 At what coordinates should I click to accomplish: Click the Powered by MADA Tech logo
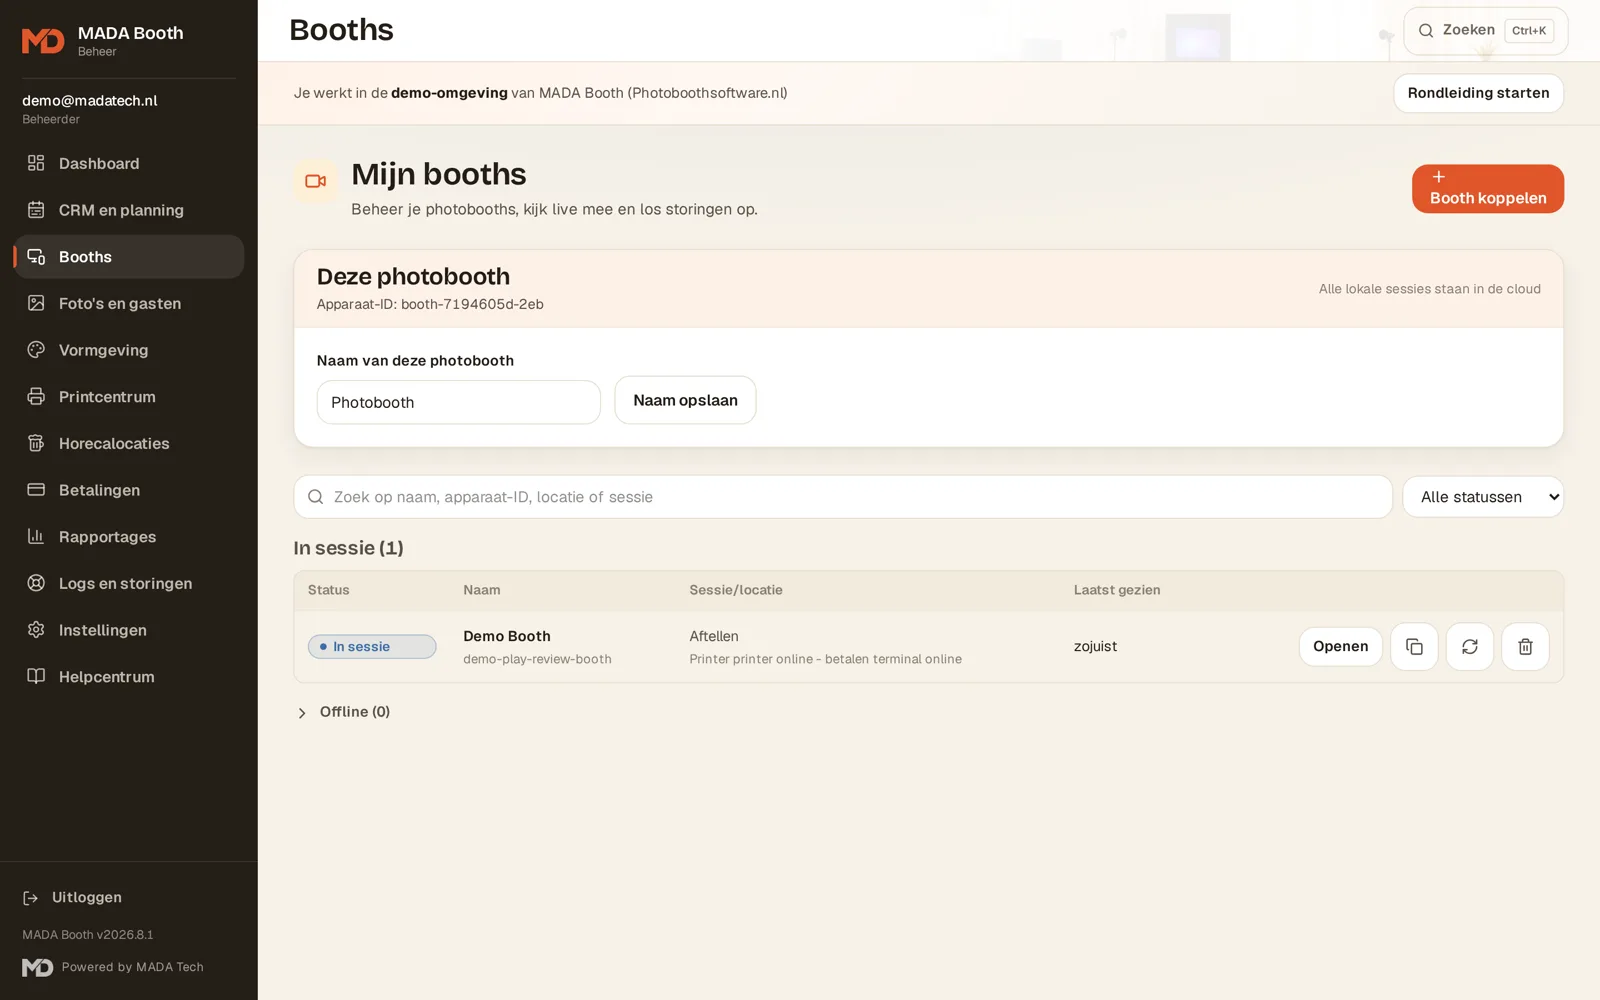[x=38, y=967]
